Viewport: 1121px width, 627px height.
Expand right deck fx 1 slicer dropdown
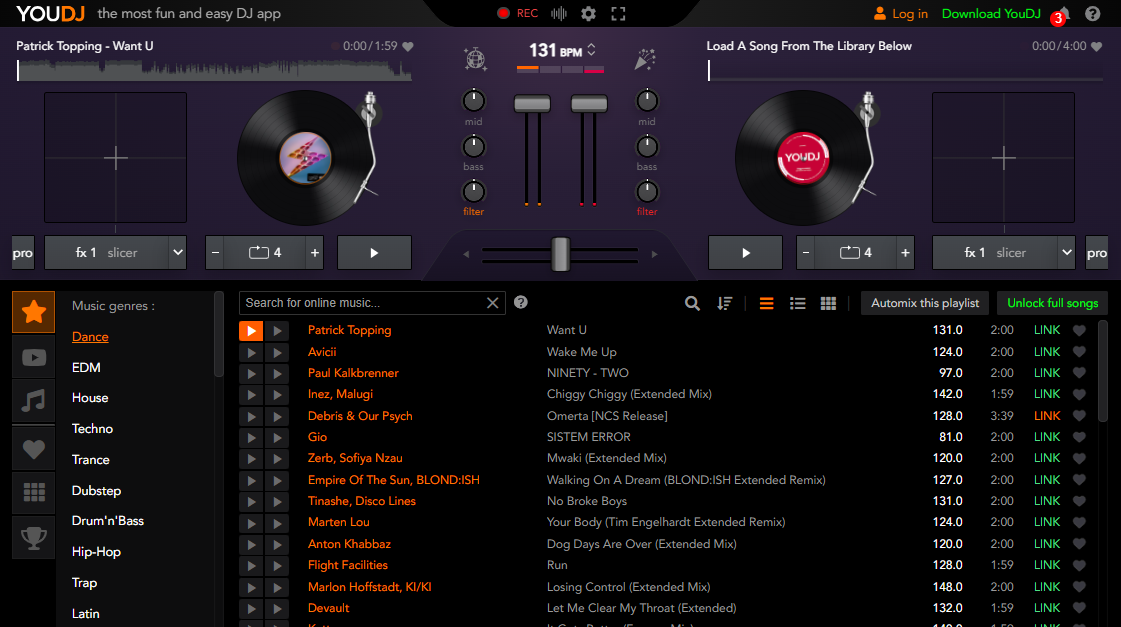pos(1066,253)
